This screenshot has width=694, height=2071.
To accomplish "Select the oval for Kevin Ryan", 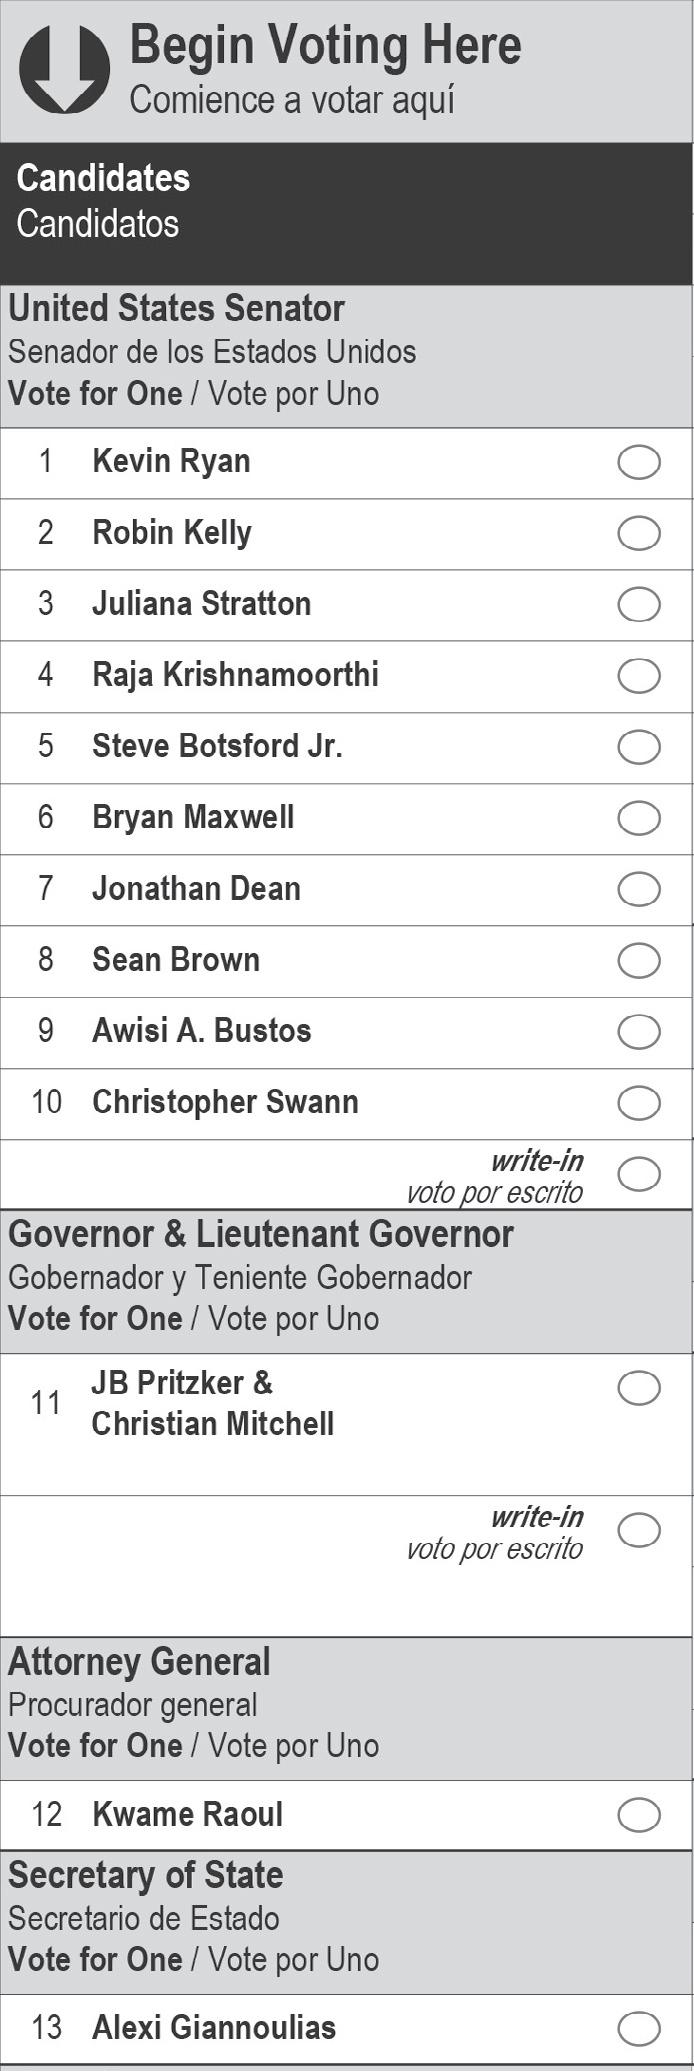I will click(638, 462).
